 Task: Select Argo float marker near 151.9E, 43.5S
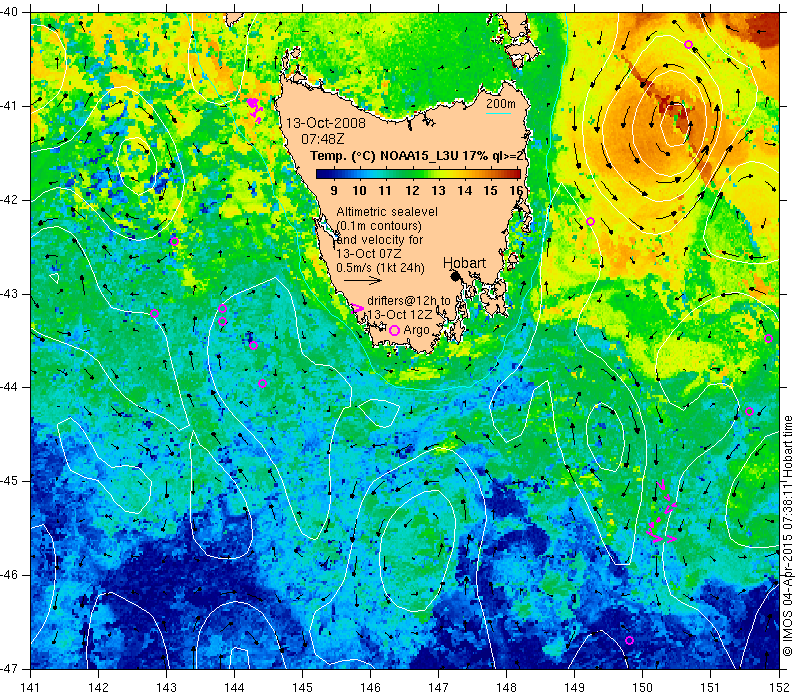pyautogui.click(x=768, y=338)
